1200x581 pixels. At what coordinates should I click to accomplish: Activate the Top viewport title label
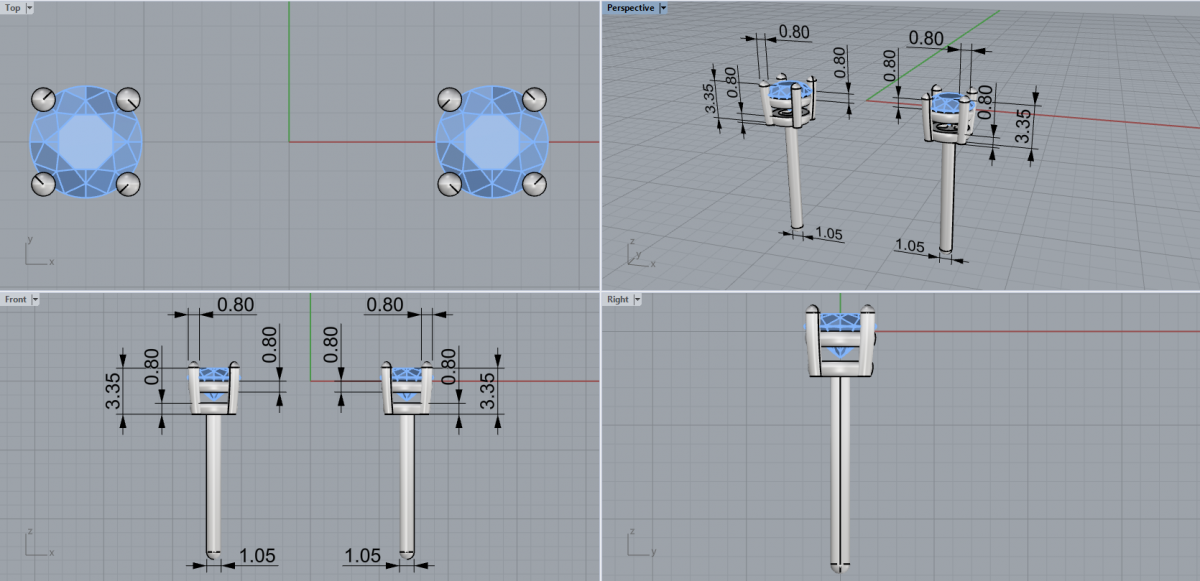pos(12,8)
